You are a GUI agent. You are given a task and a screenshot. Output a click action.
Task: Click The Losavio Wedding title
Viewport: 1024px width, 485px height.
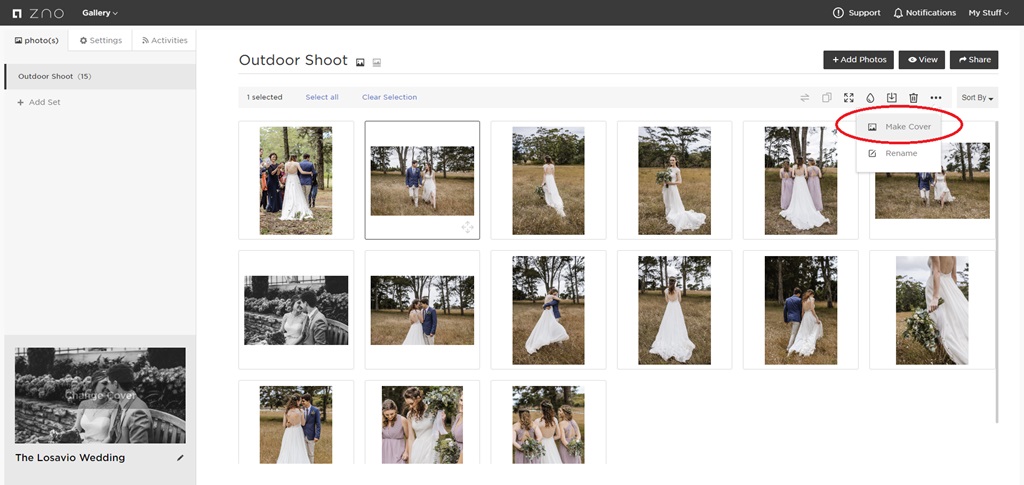coord(70,458)
